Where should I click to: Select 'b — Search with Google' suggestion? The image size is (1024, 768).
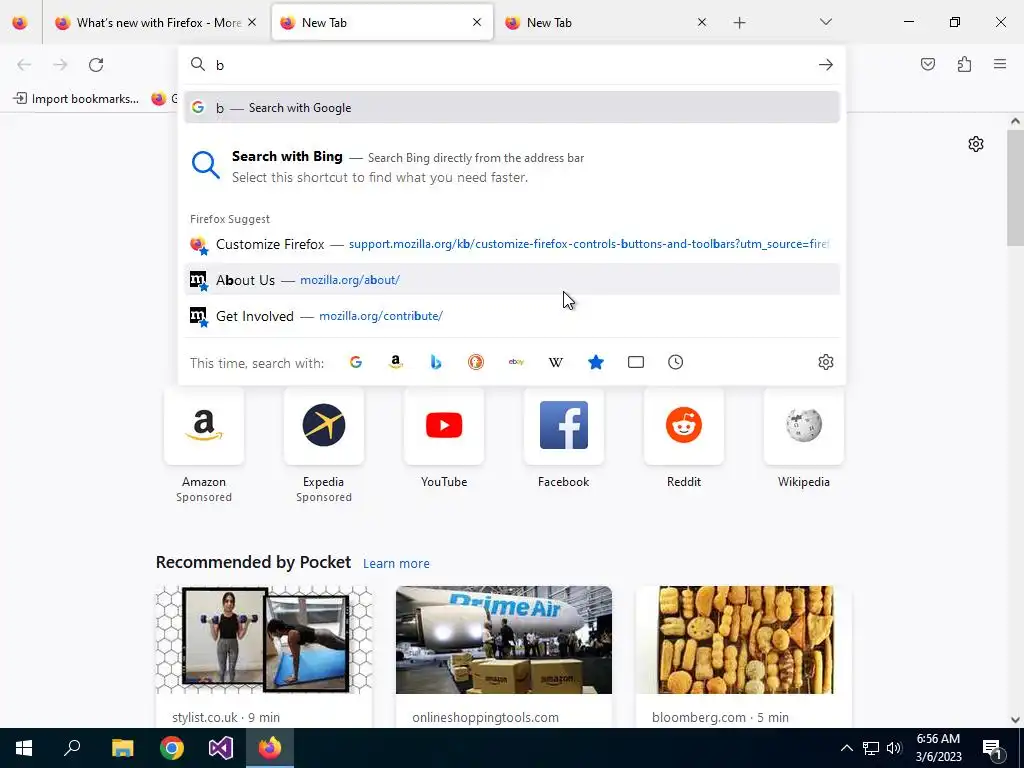[x=512, y=108]
